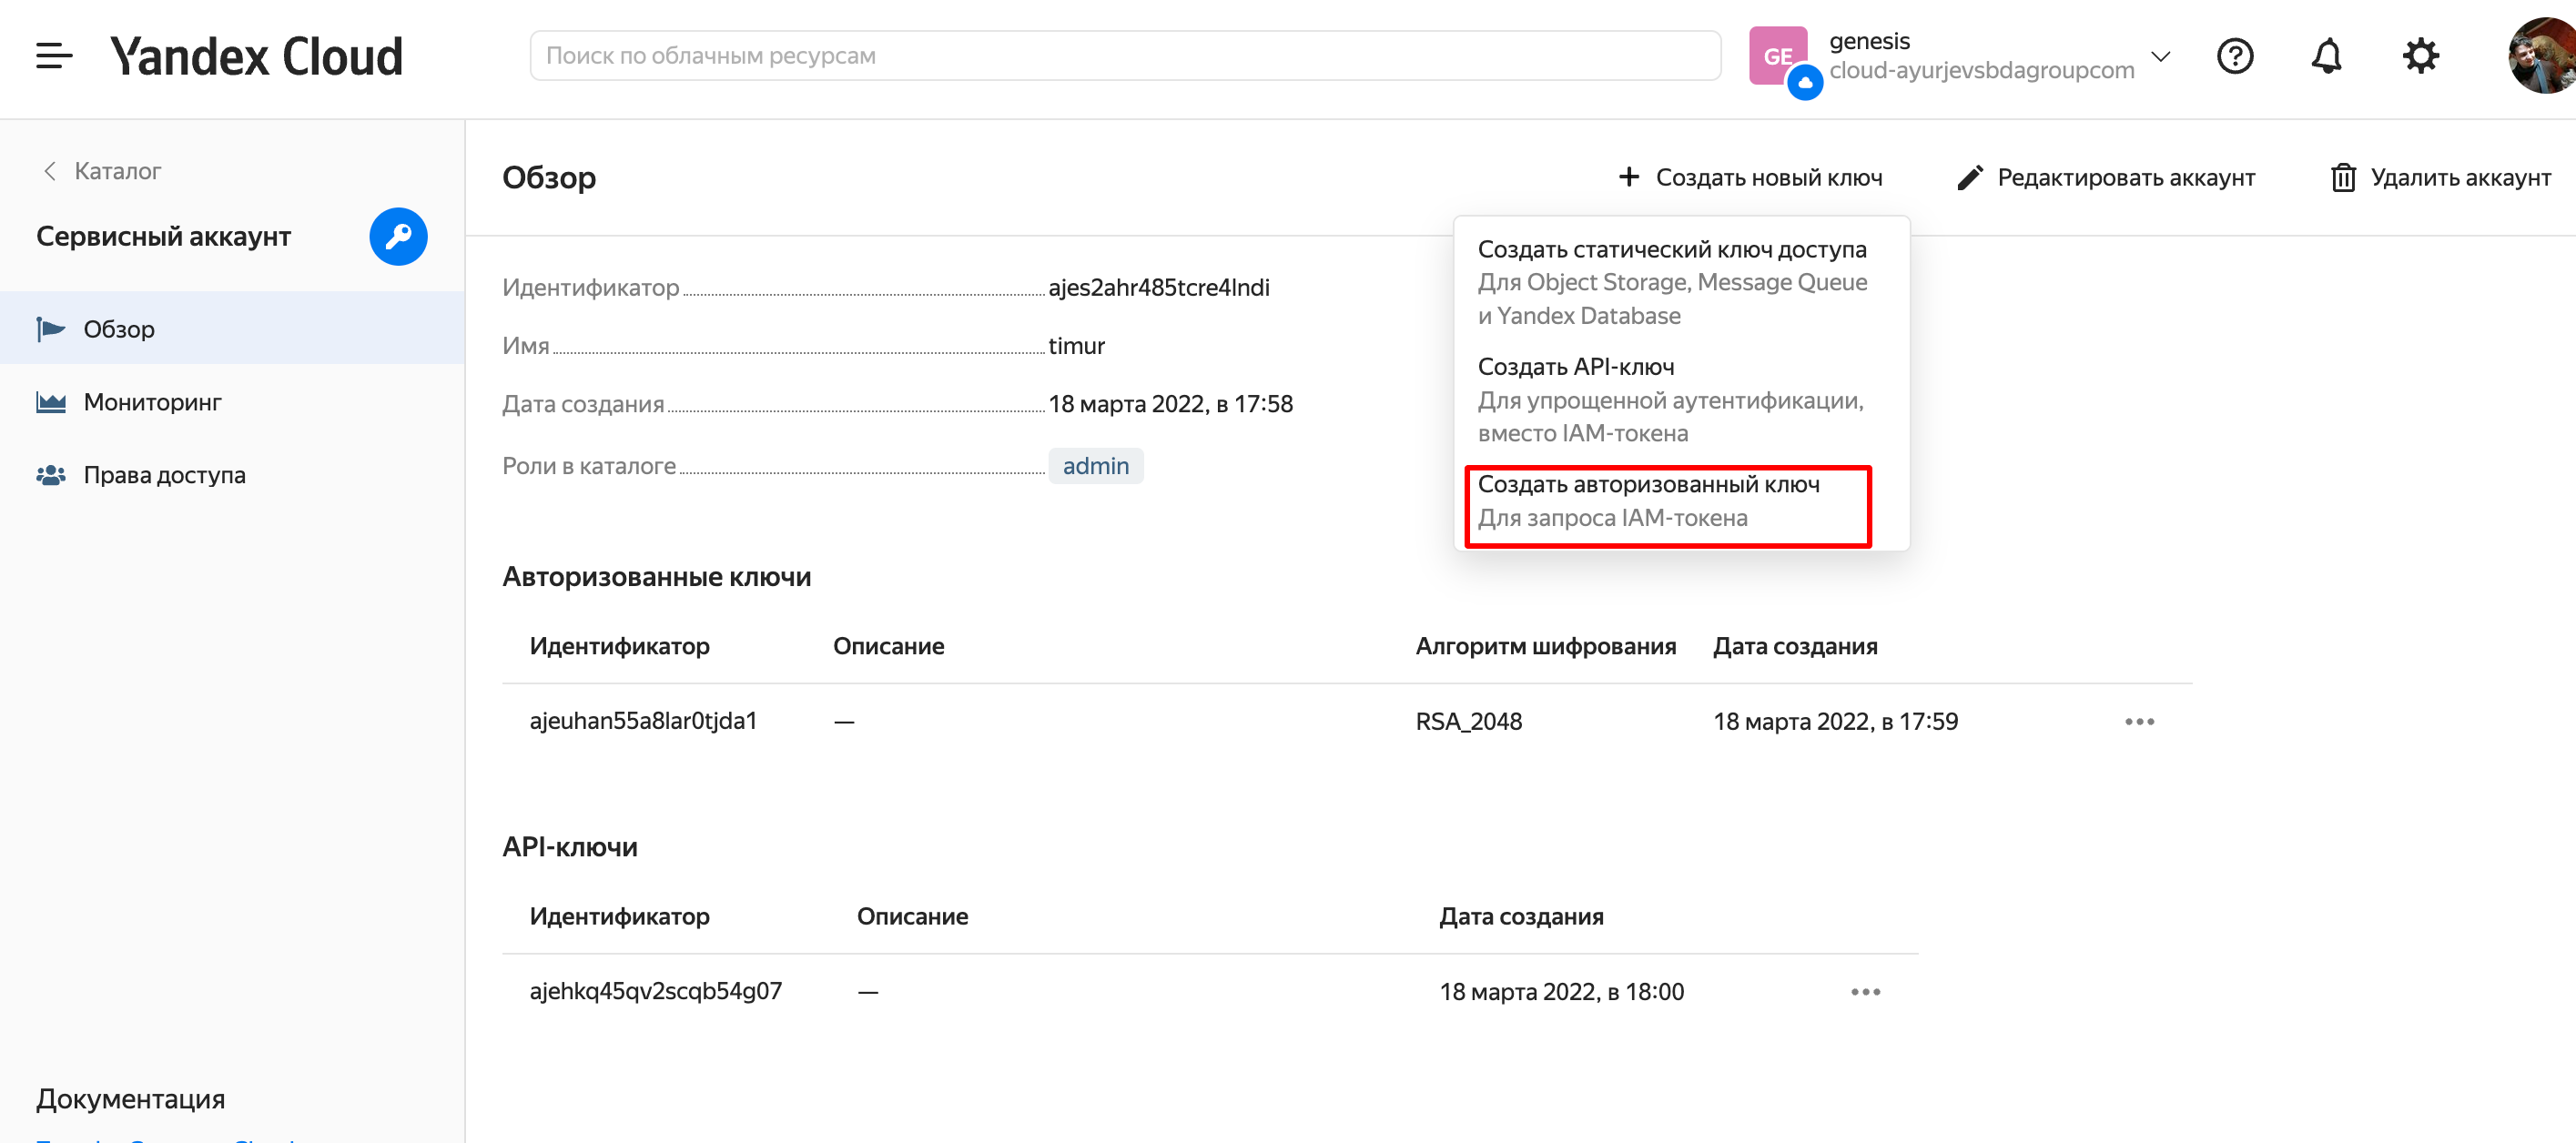The height and width of the screenshot is (1143, 2576).
Task: Focus the cloud resources search field
Action: click(1125, 56)
